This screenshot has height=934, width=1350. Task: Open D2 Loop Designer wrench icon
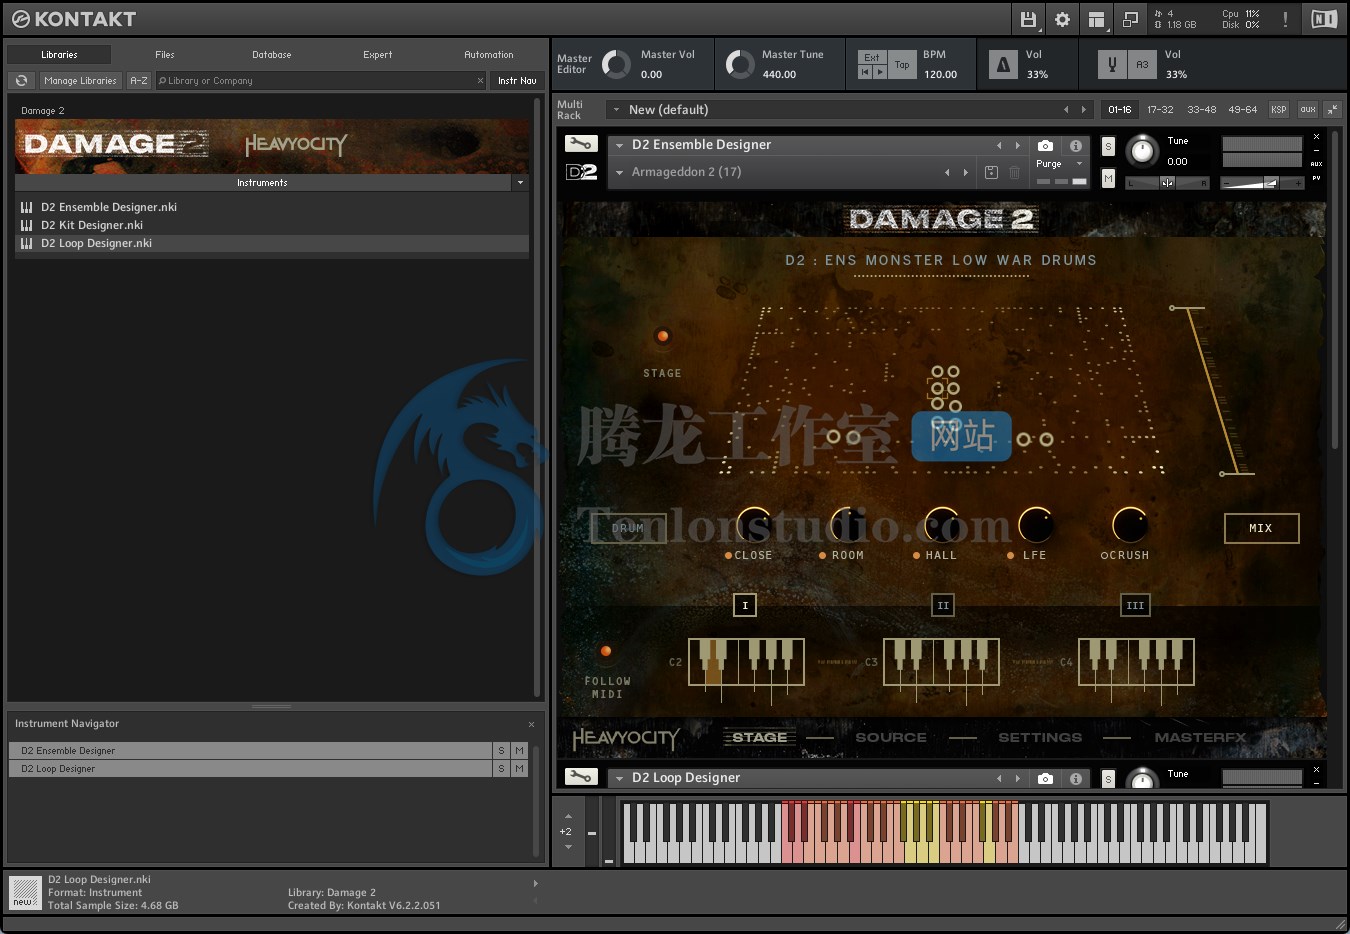click(580, 777)
